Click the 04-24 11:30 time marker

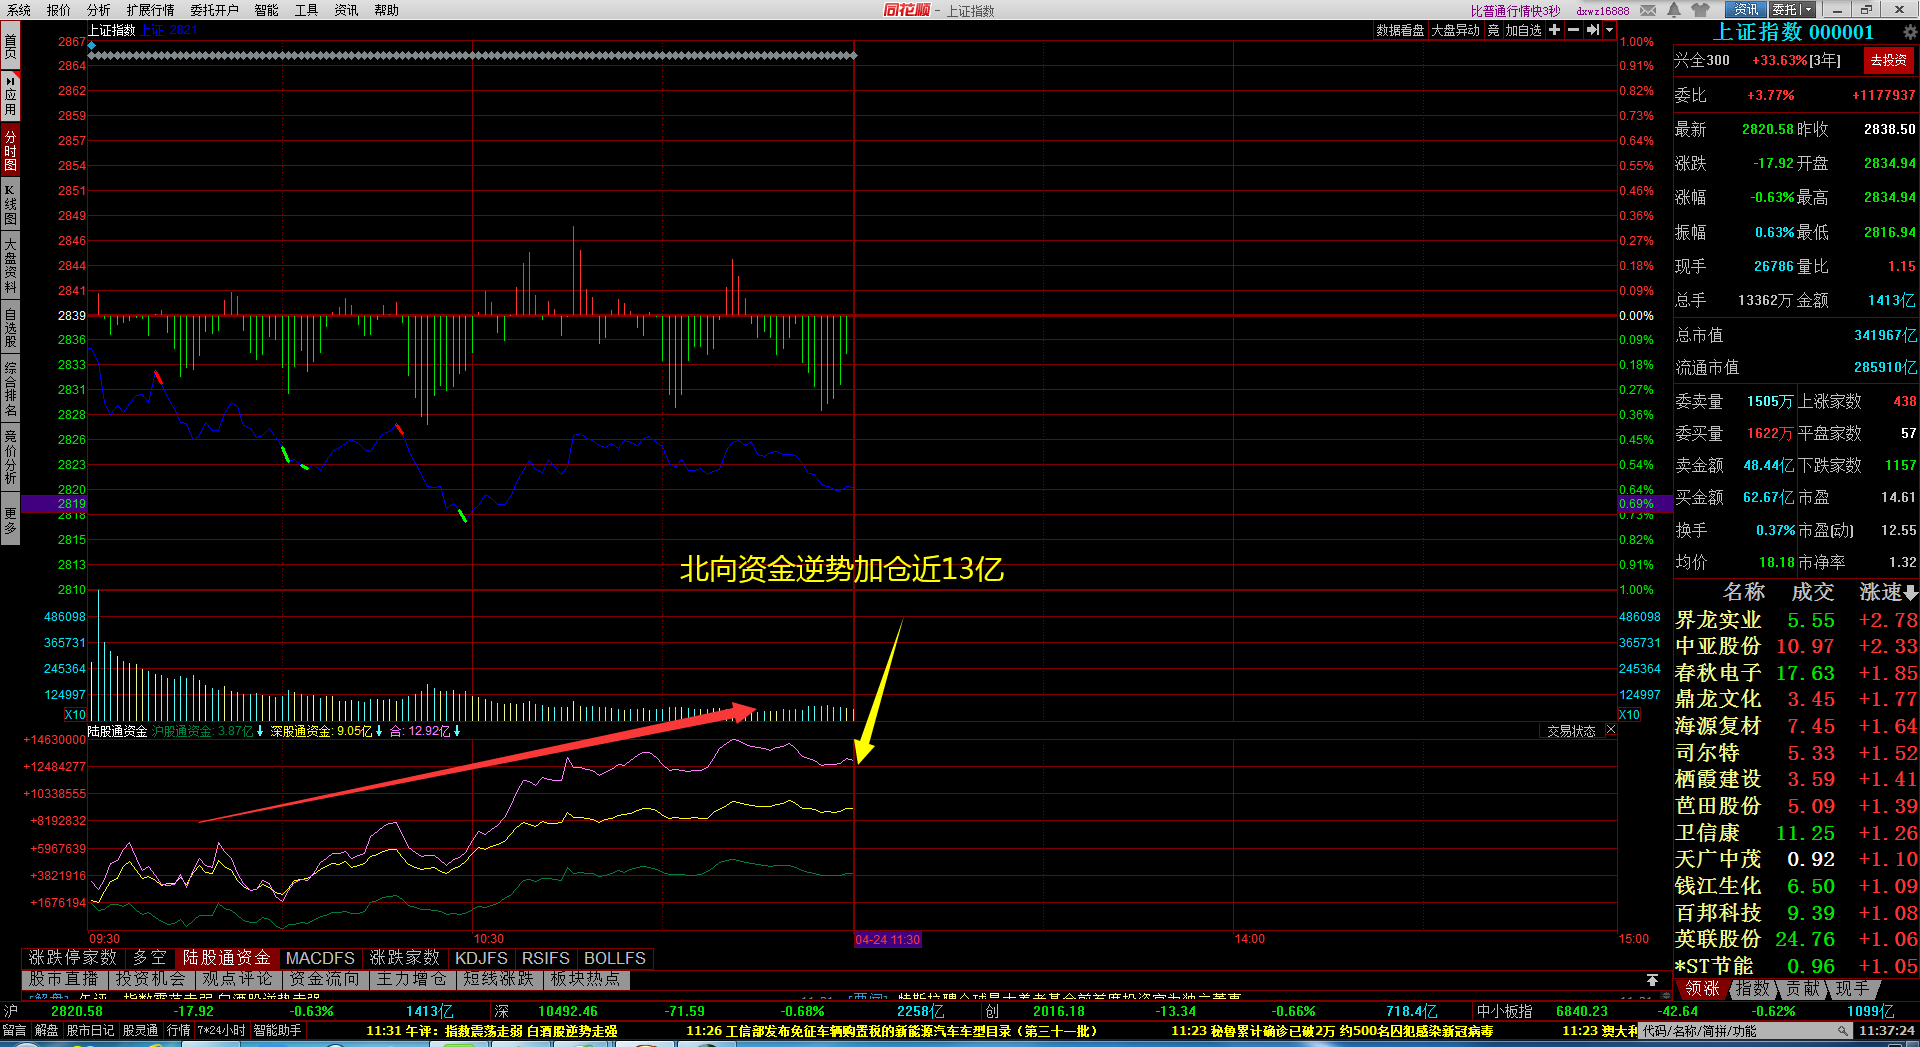(887, 940)
